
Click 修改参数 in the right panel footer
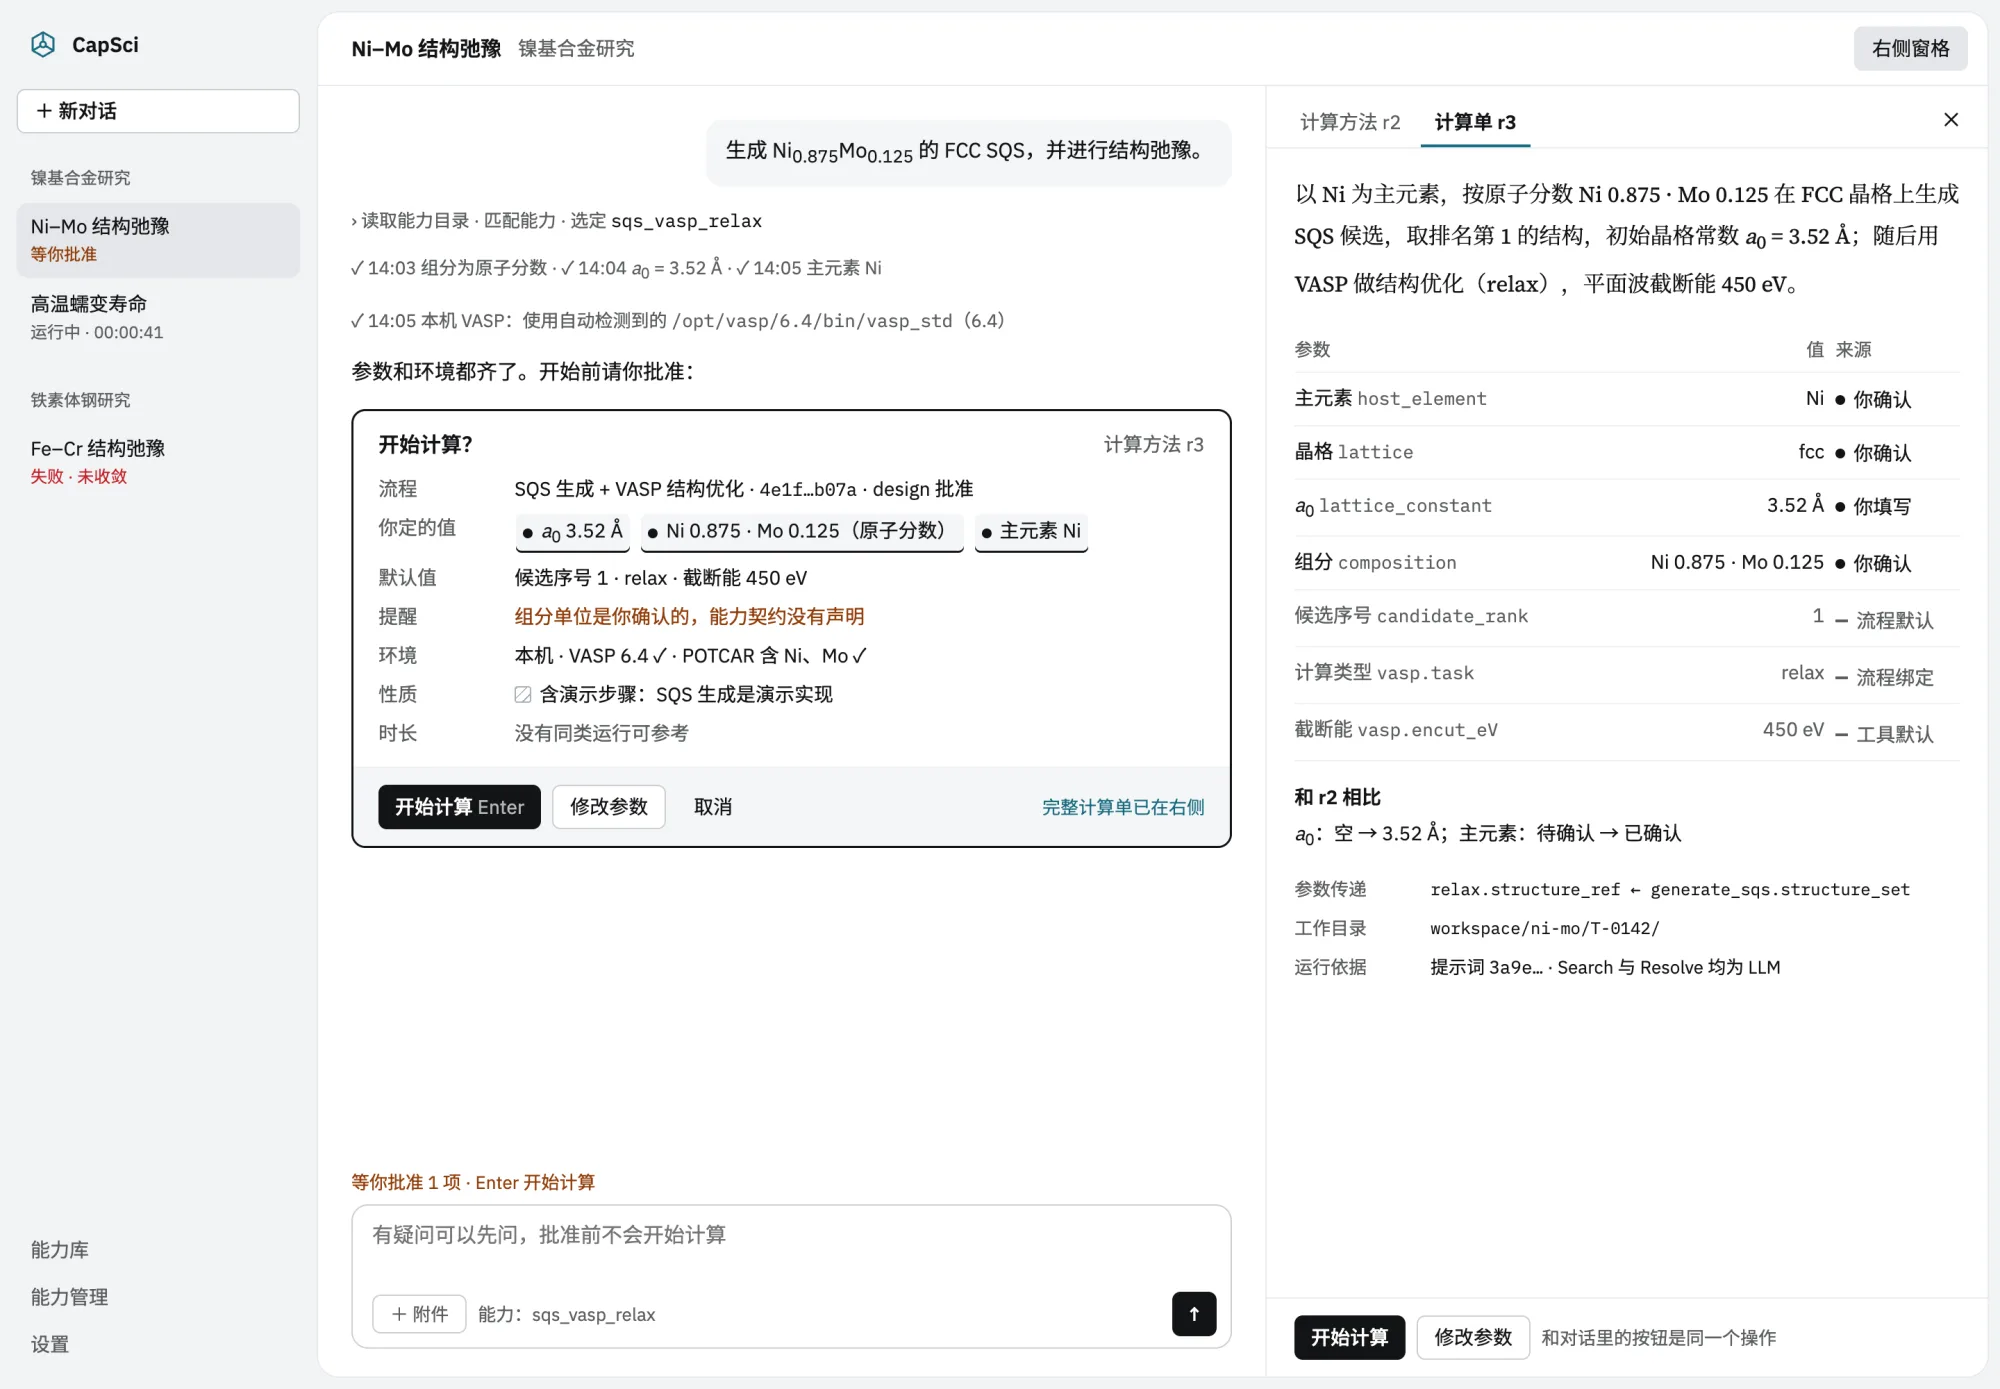point(1473,1338)
